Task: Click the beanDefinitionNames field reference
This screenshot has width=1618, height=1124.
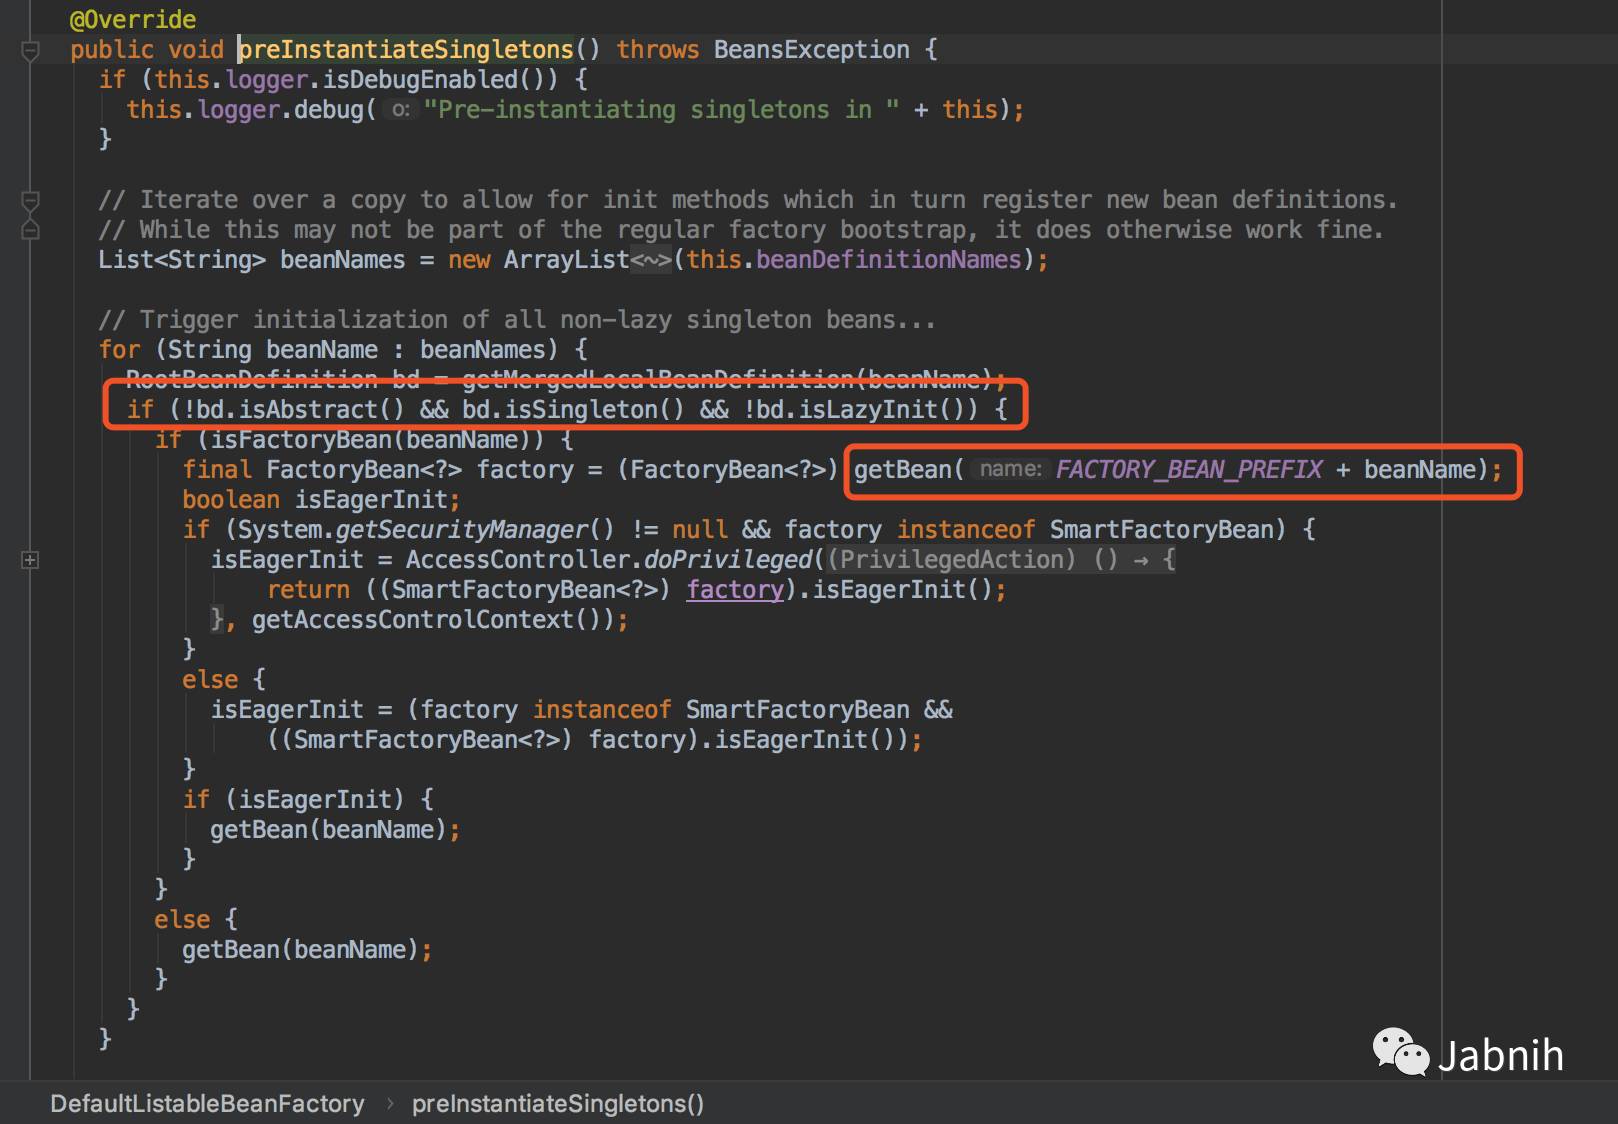Action: [888, 260]
